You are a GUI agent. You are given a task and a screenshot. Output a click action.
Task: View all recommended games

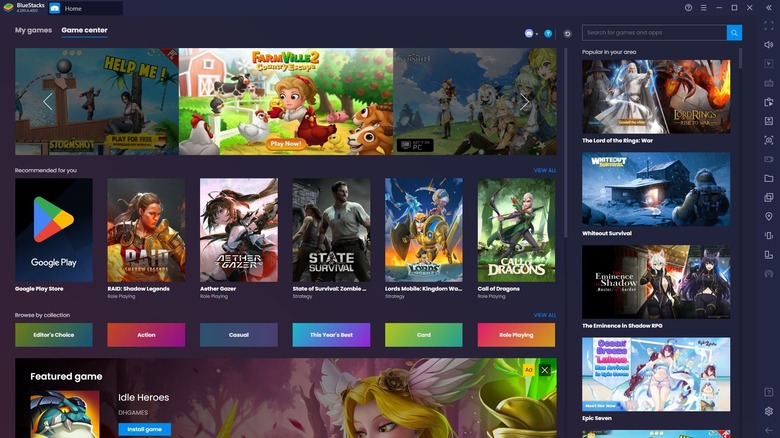click(545, 170)
